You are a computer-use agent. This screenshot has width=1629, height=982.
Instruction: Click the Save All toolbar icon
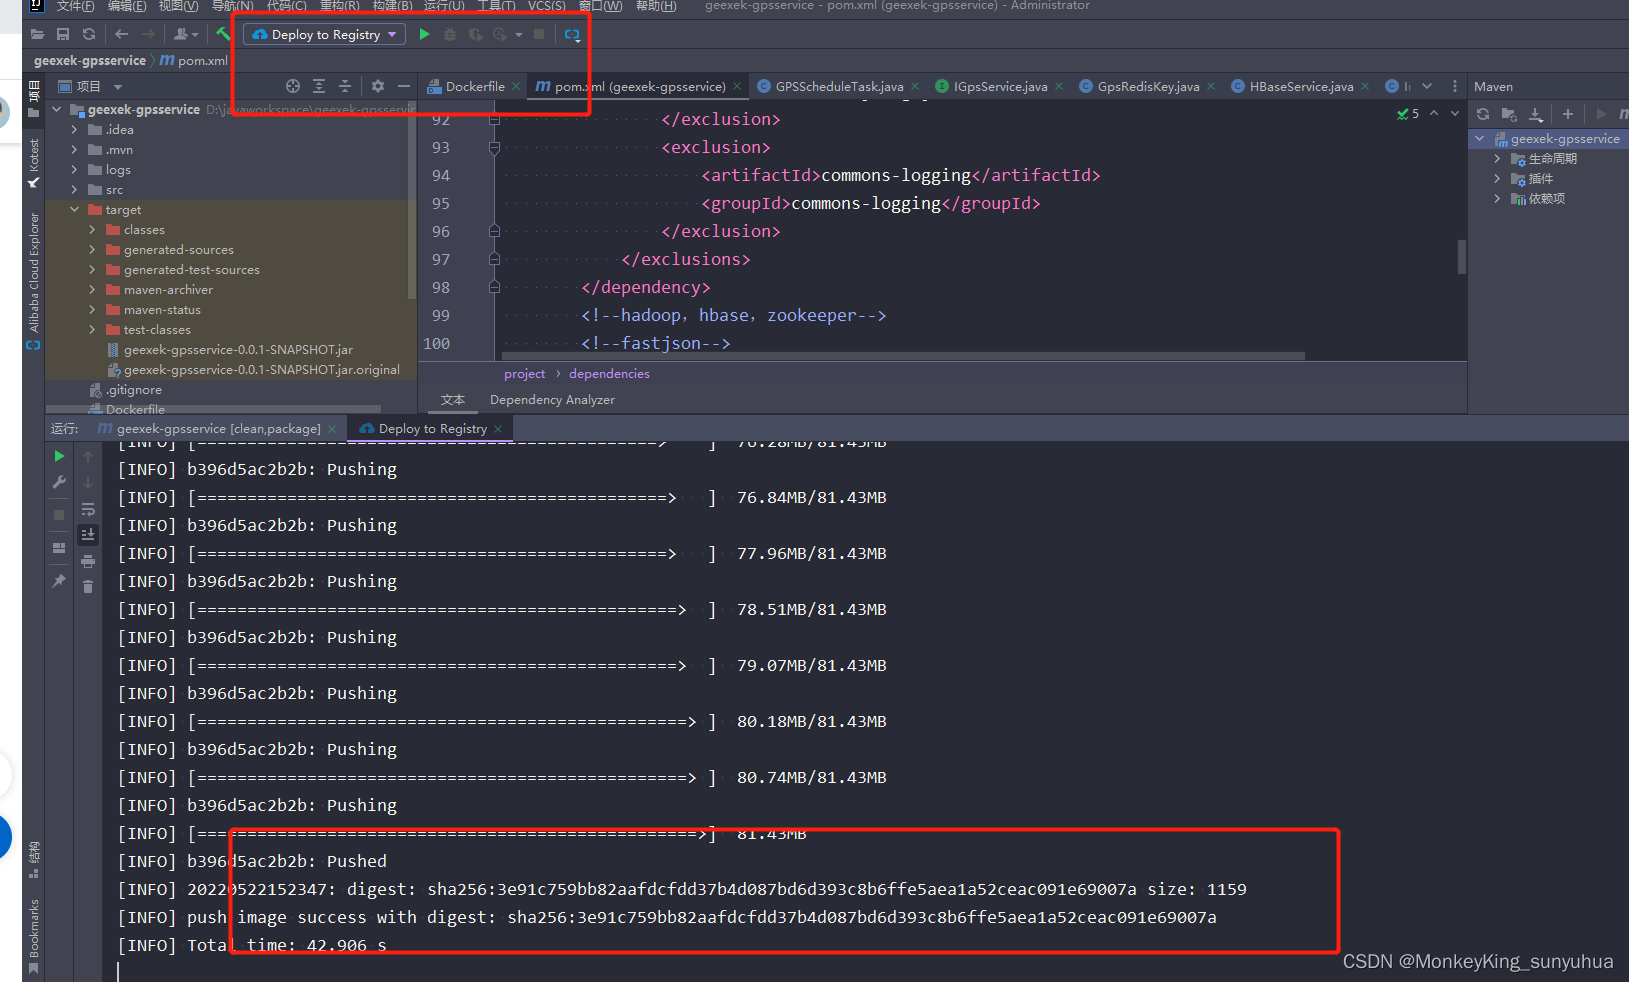pos(63,34)
